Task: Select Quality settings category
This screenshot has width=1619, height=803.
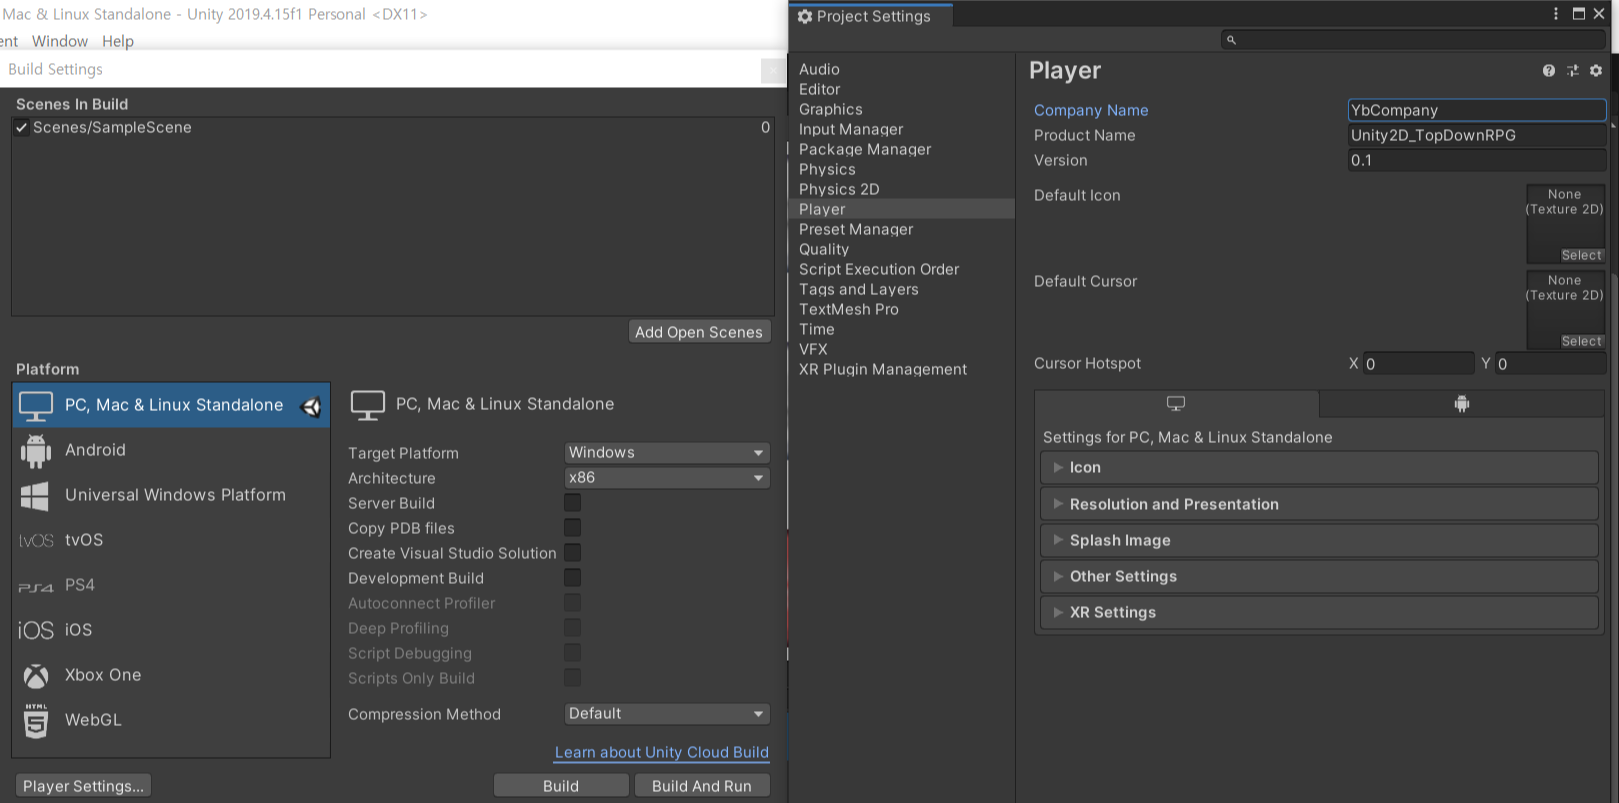Action: click(x=824, y=249)
